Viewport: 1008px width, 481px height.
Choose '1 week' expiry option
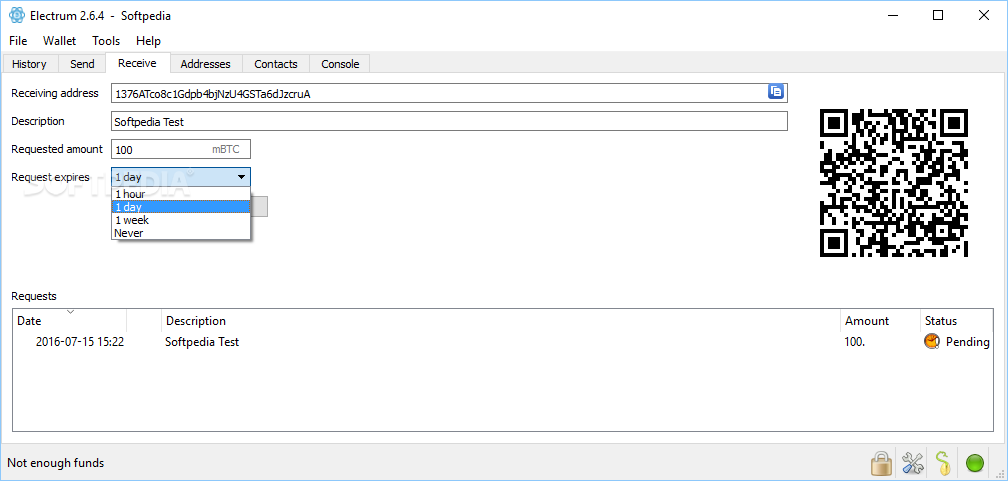pos(181,220)
